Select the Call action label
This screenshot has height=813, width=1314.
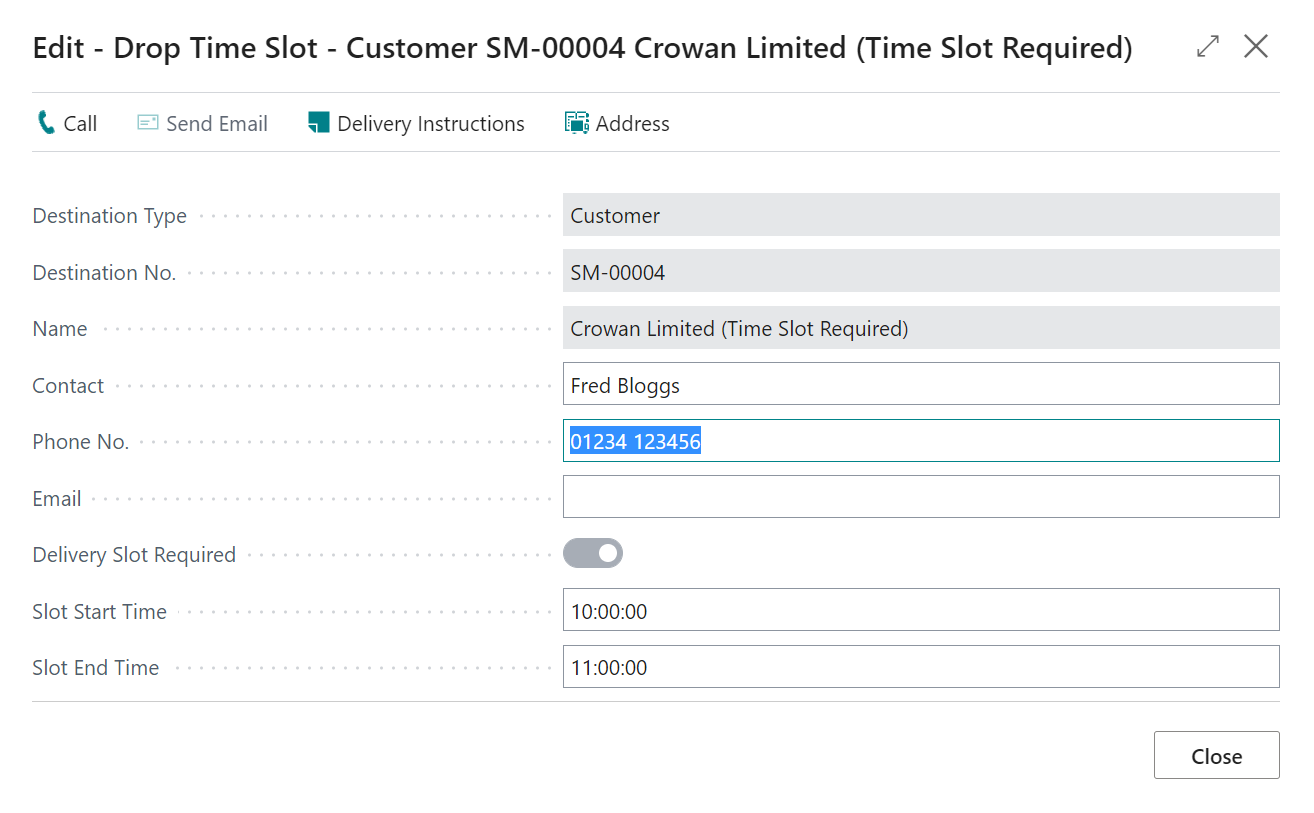(80, 124)
